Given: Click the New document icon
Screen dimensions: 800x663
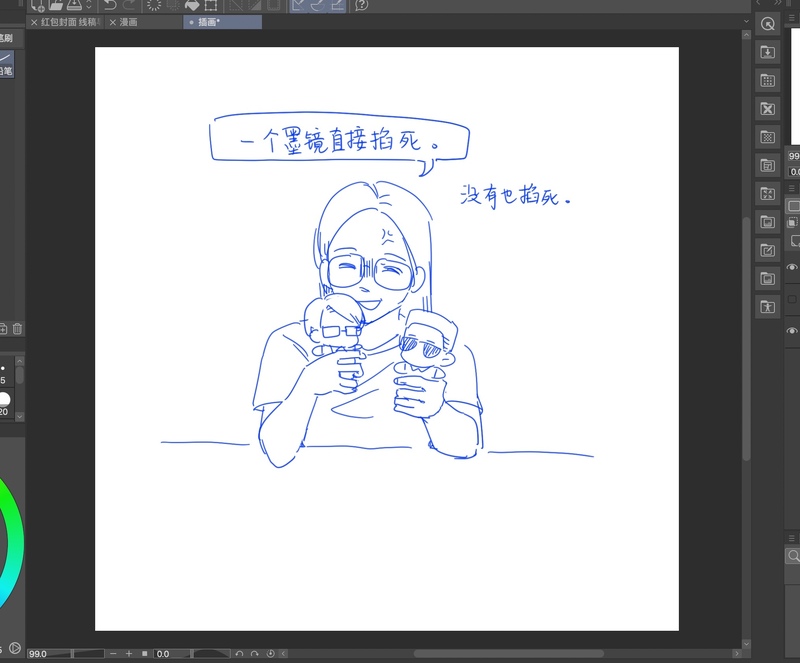Looking at the screenshot, I should pos(38,5).
